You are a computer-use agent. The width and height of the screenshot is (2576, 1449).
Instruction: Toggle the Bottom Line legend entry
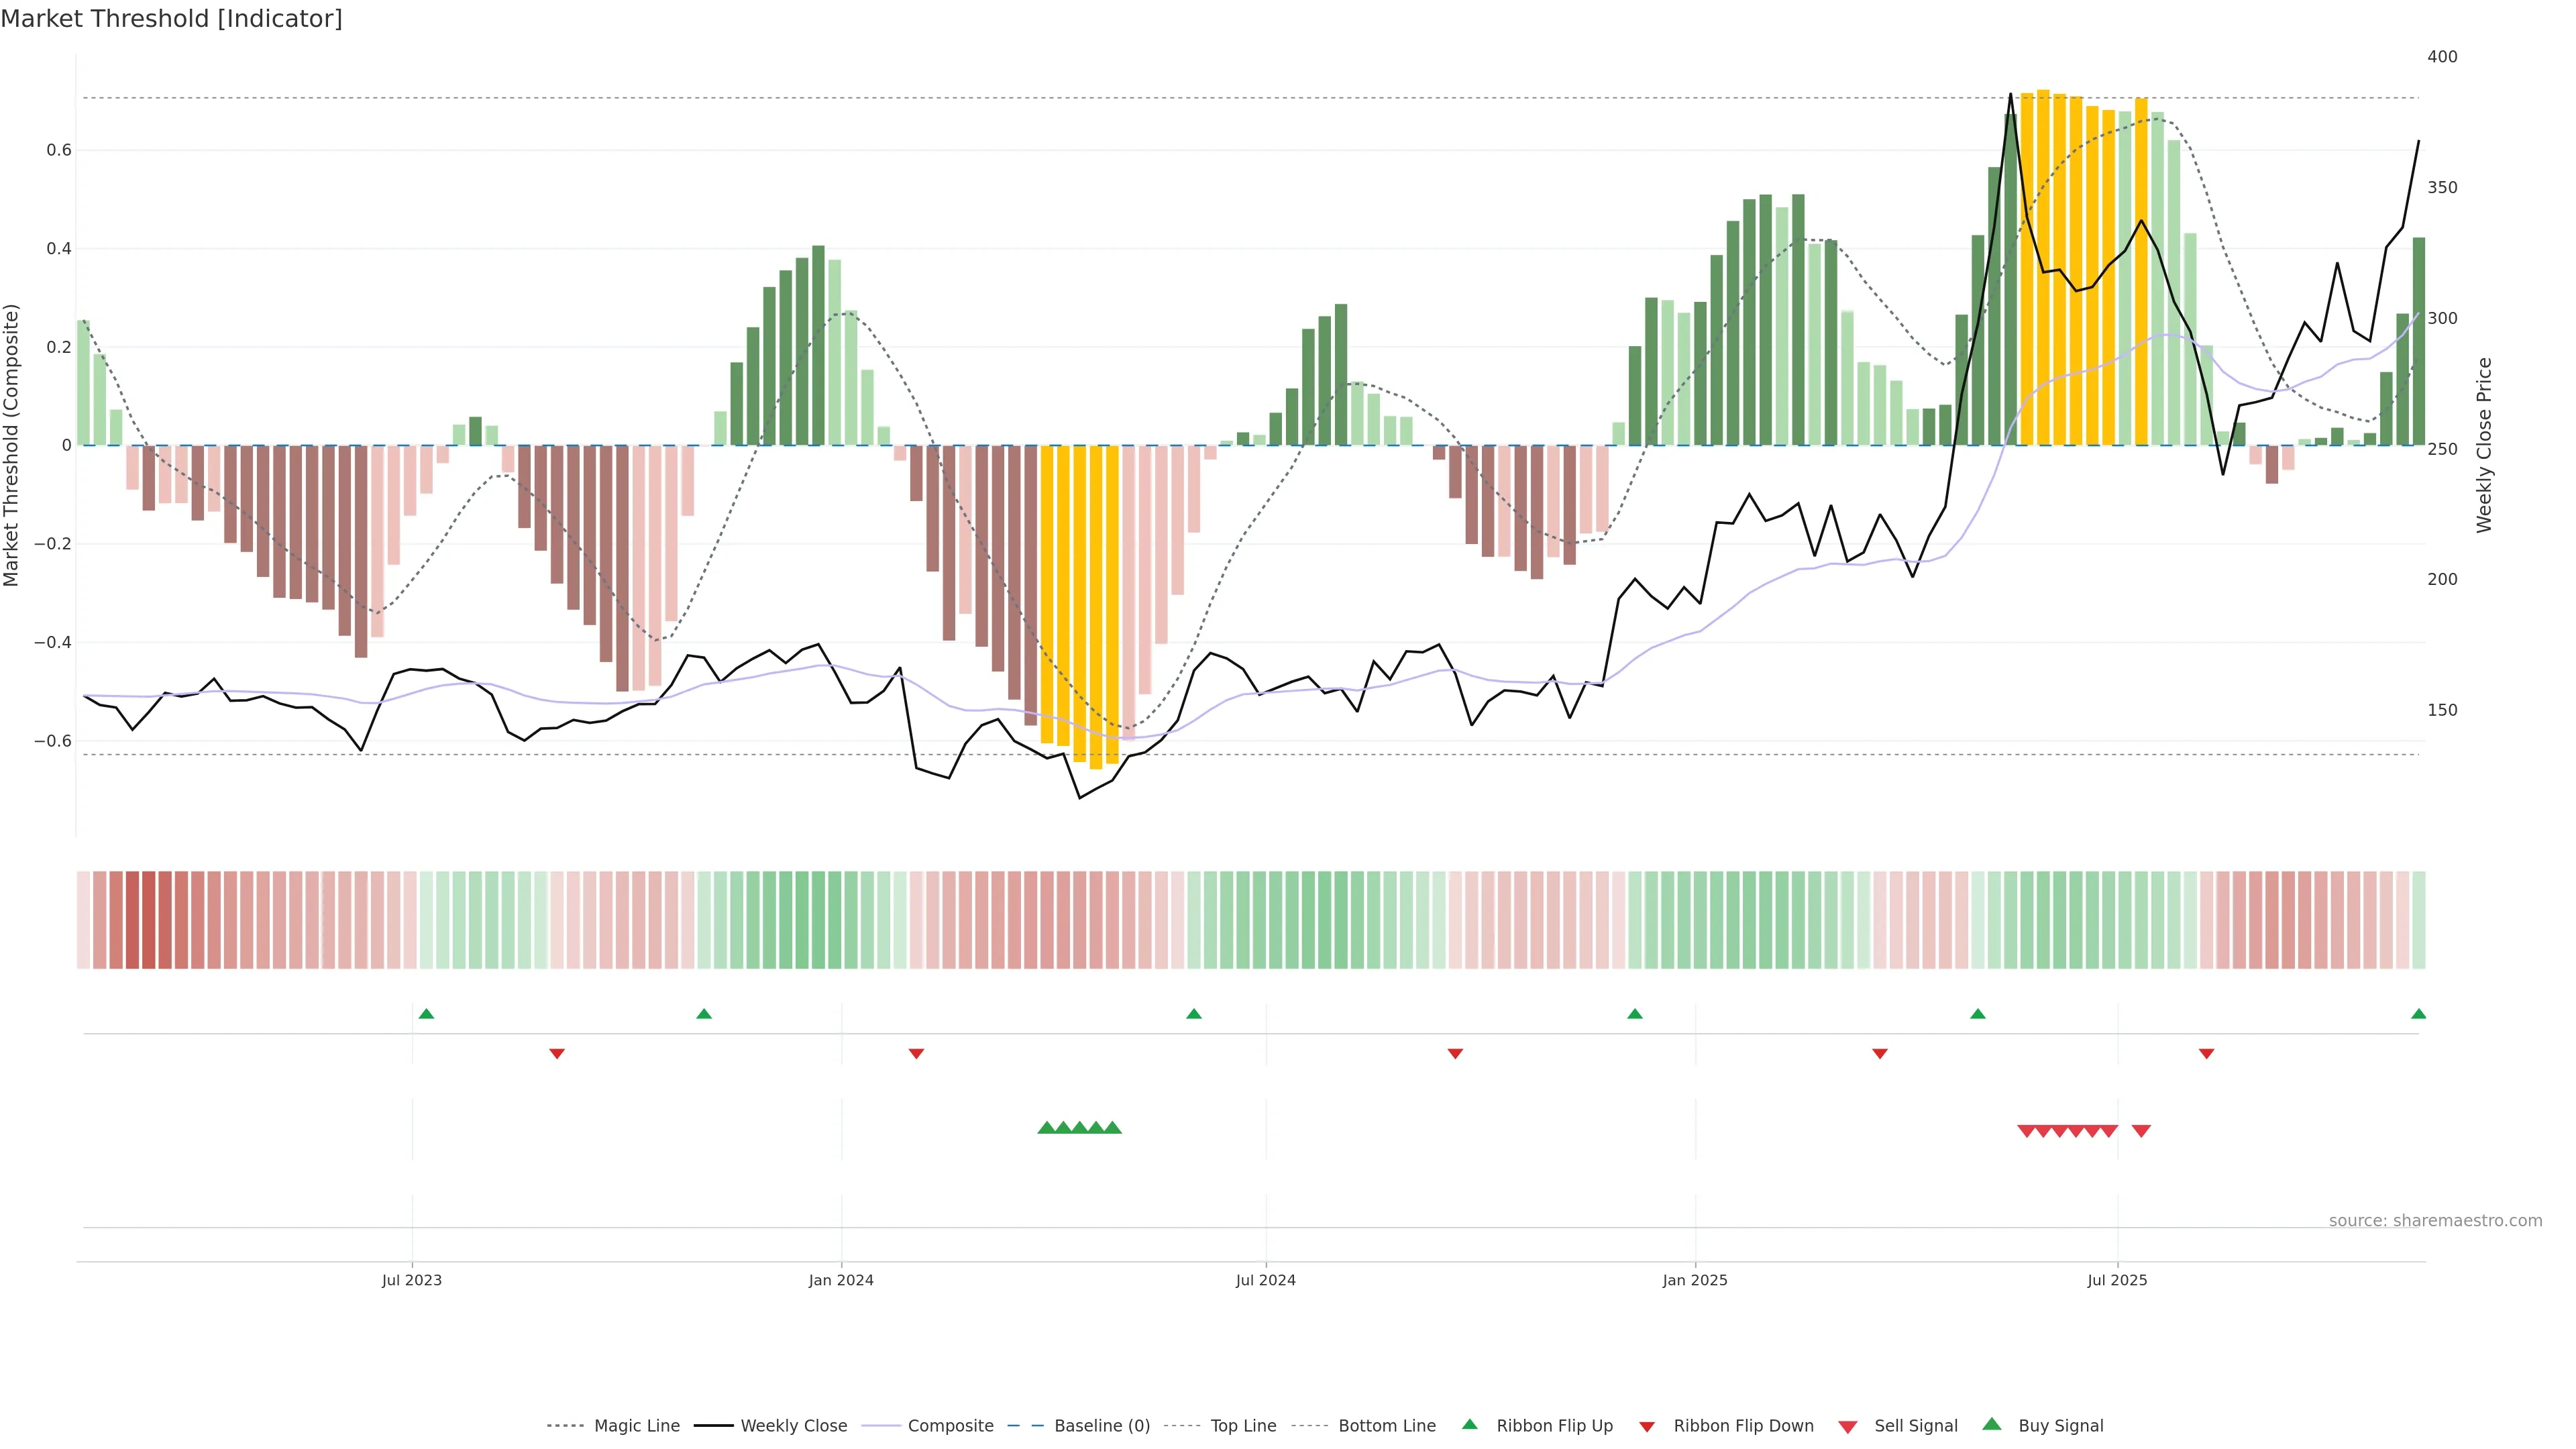click(x=1386, y=1426)
